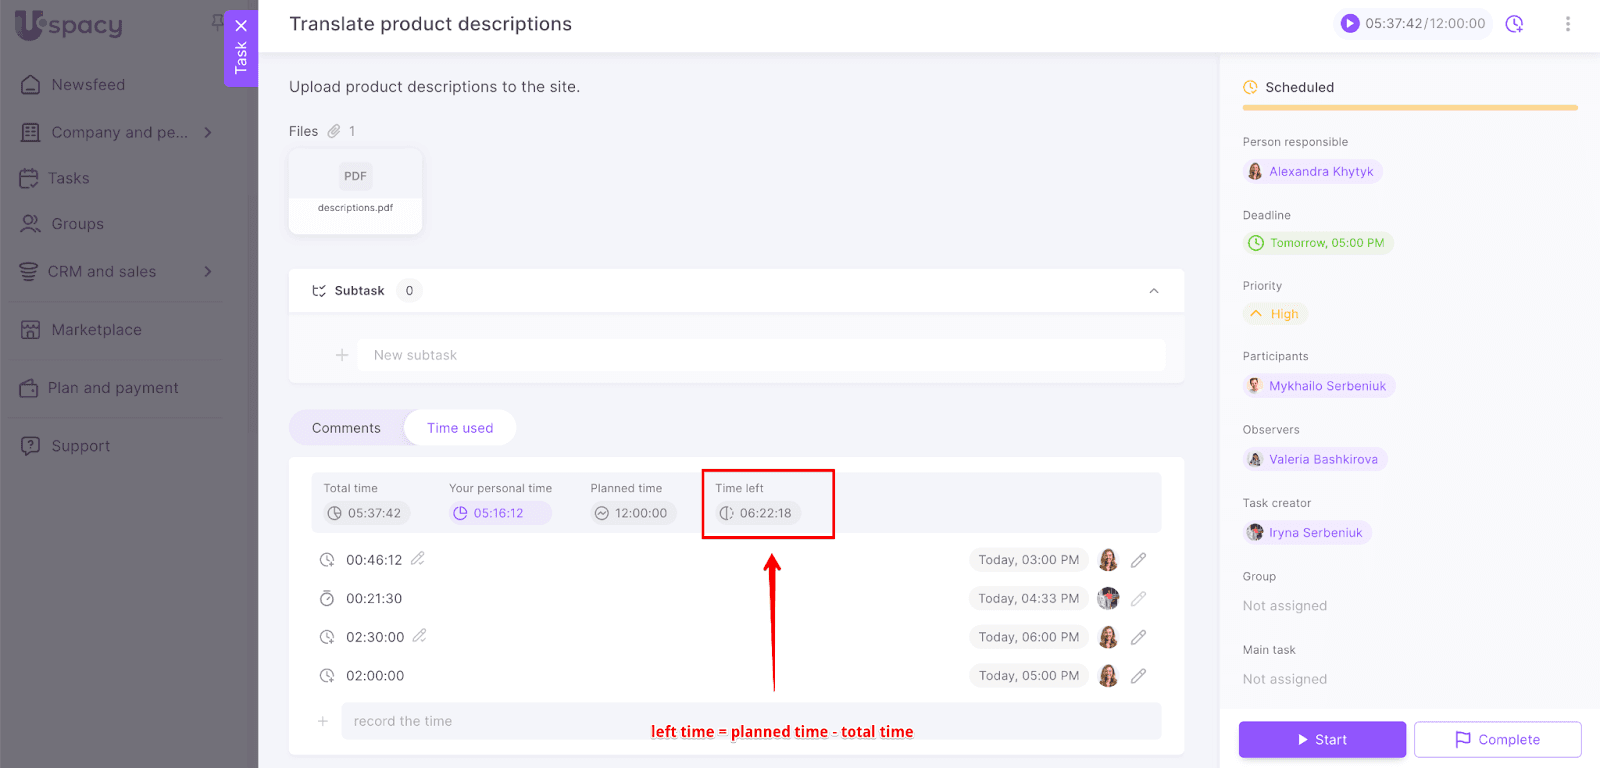Start the task timer play icon in header
The image size is (1600, 768).
tap(1350, 23)
